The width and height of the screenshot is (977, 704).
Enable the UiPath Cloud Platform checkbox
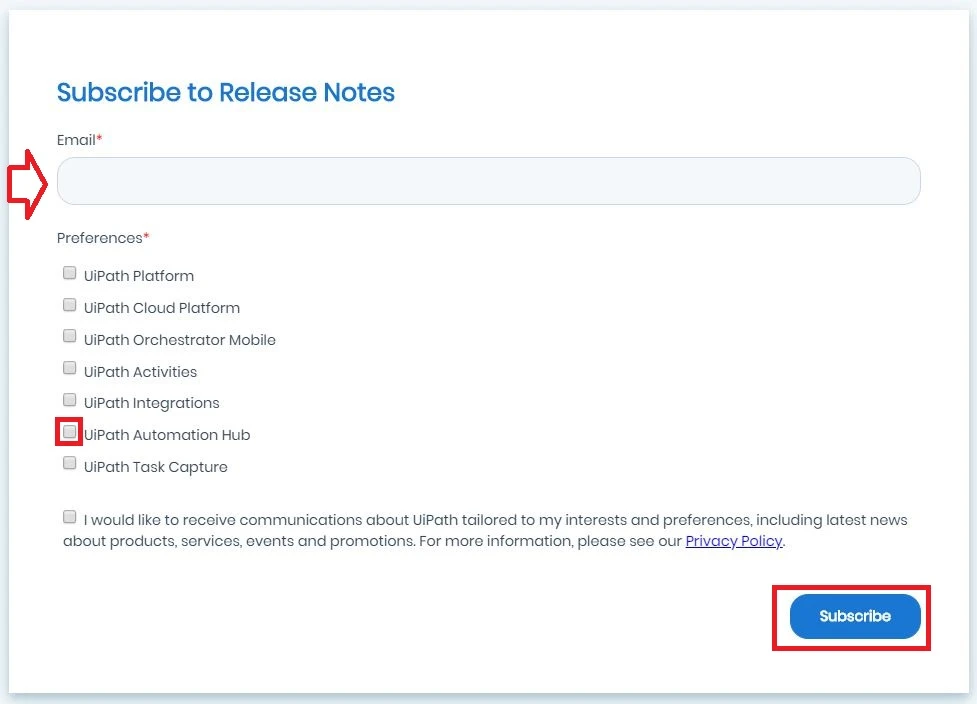click(70, 305)
